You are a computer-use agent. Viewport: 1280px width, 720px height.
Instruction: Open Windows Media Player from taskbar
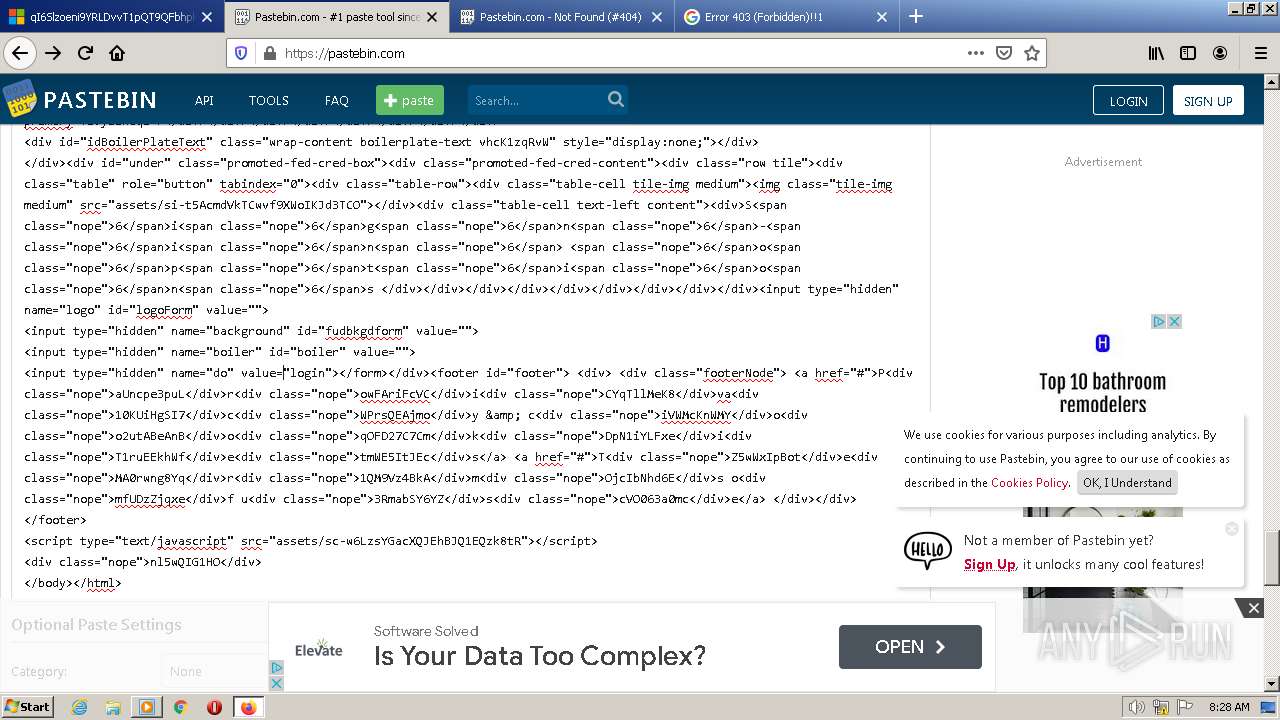click(x=146, y=707)
